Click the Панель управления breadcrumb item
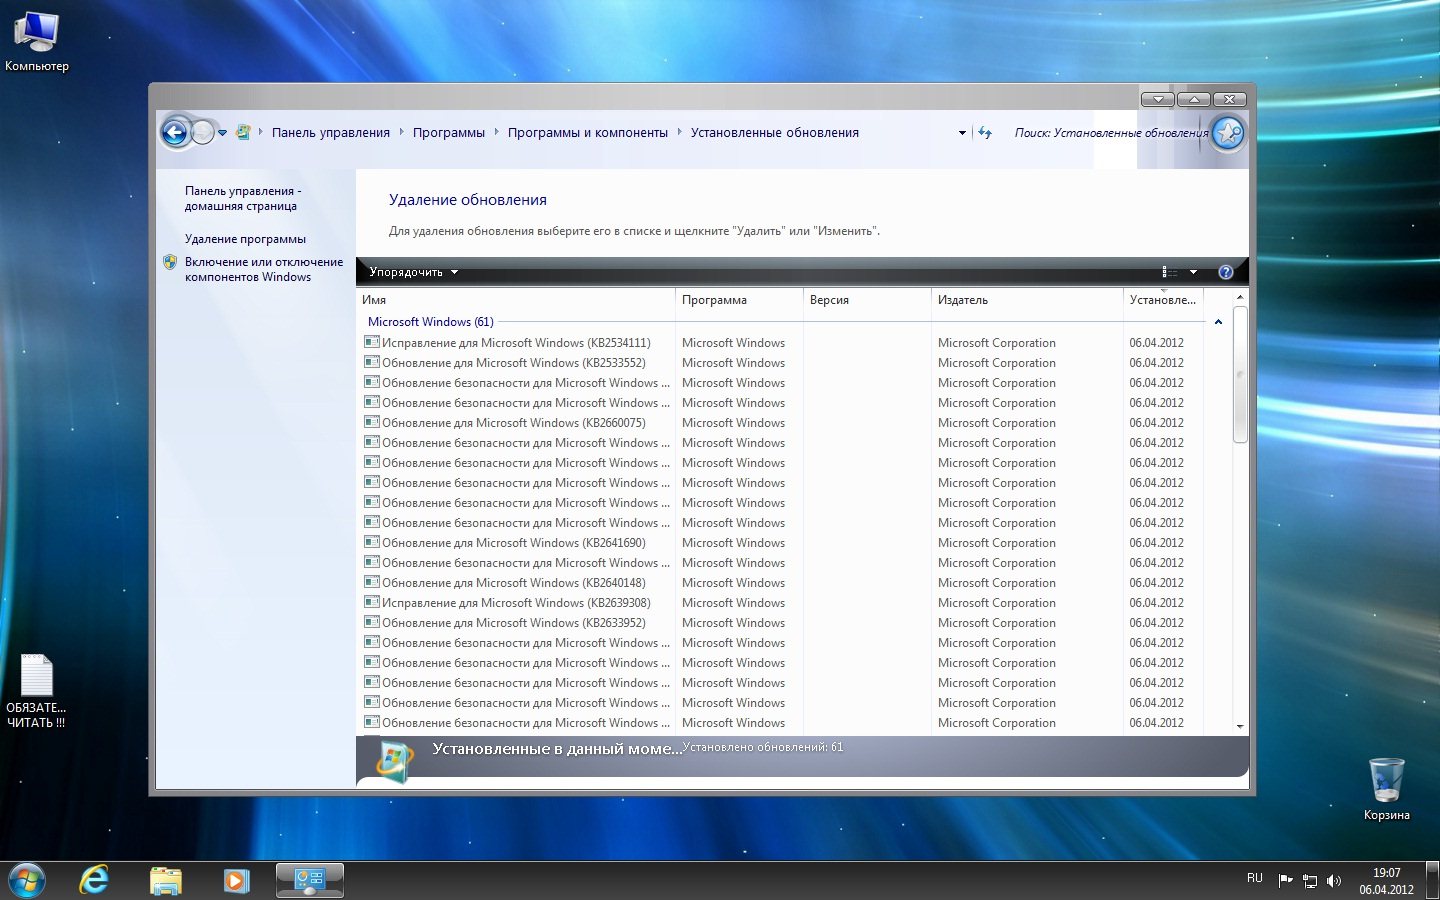1440x900 pixels. [x=330, y=133]
